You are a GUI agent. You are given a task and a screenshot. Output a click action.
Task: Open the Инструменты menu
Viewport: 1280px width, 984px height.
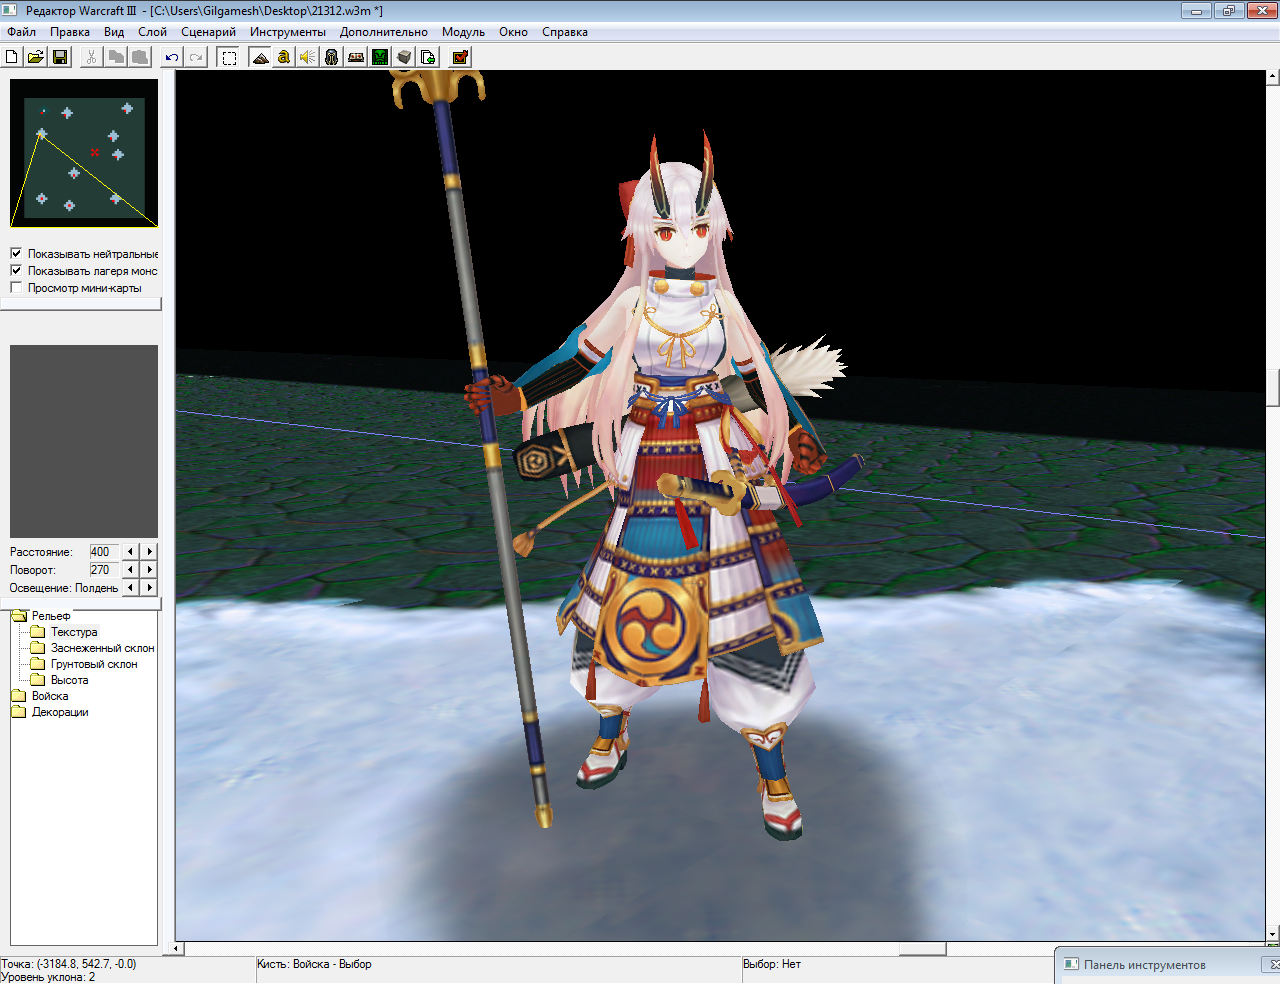288,32
